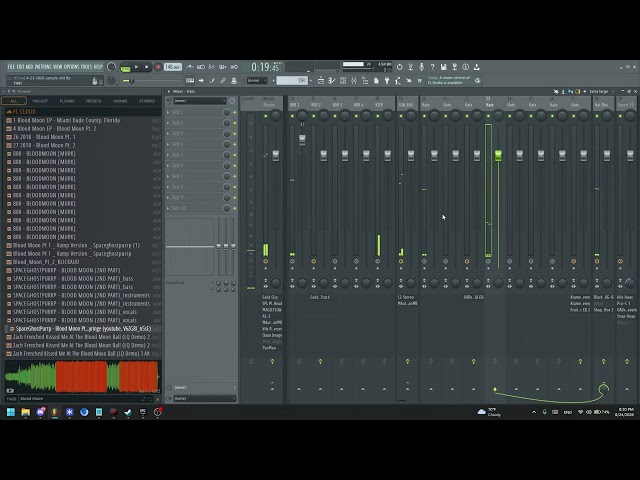Click the green selected Hats fader
This screenshot has height=480, width=640.
click(498, 156)
